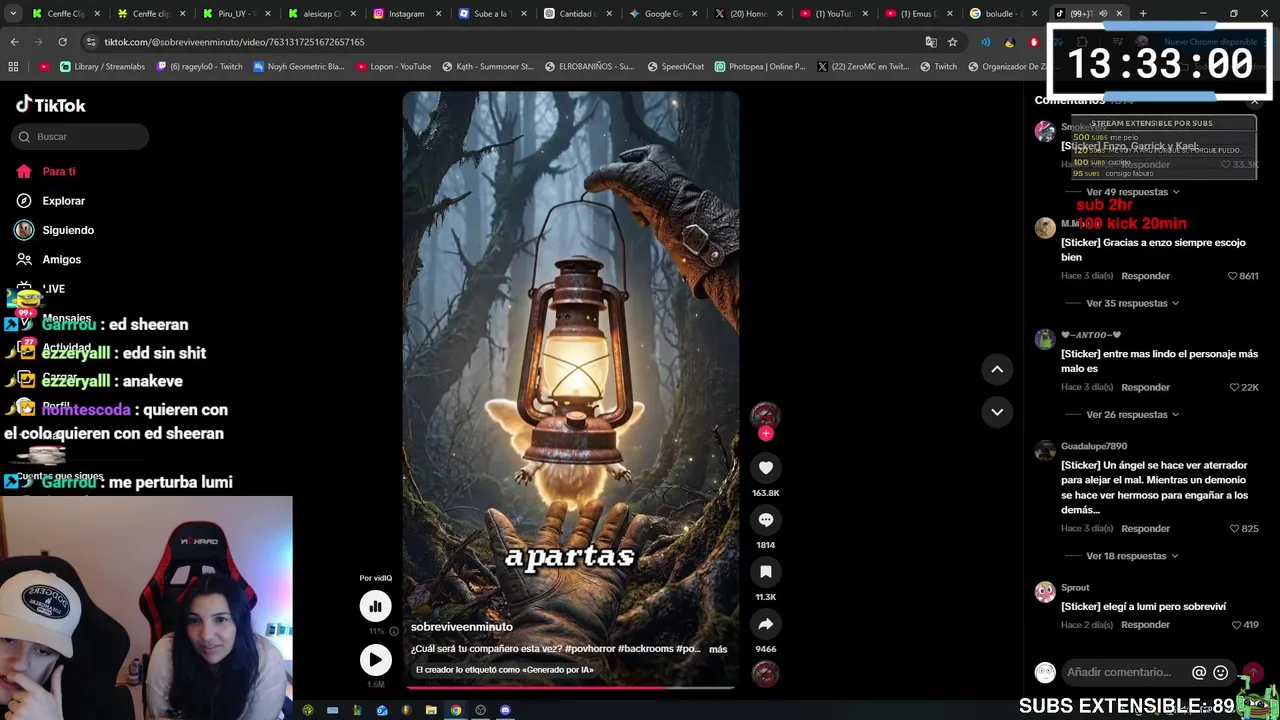
Task: Open Sprout profile name
Action: [1075, 587]
